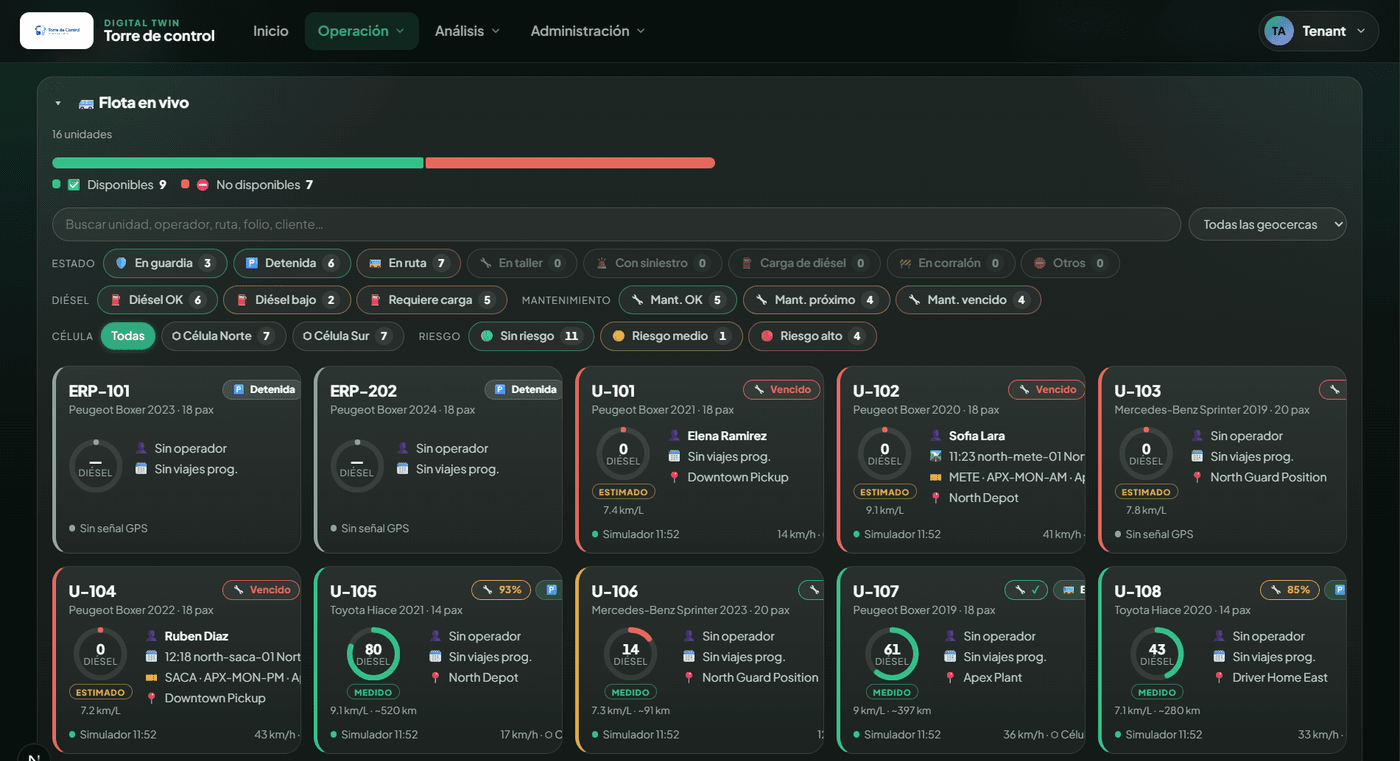The height and width of the screenshot is (761, 1400).
Task: Click the Torre de Control logo
Action: pos(57,31)
